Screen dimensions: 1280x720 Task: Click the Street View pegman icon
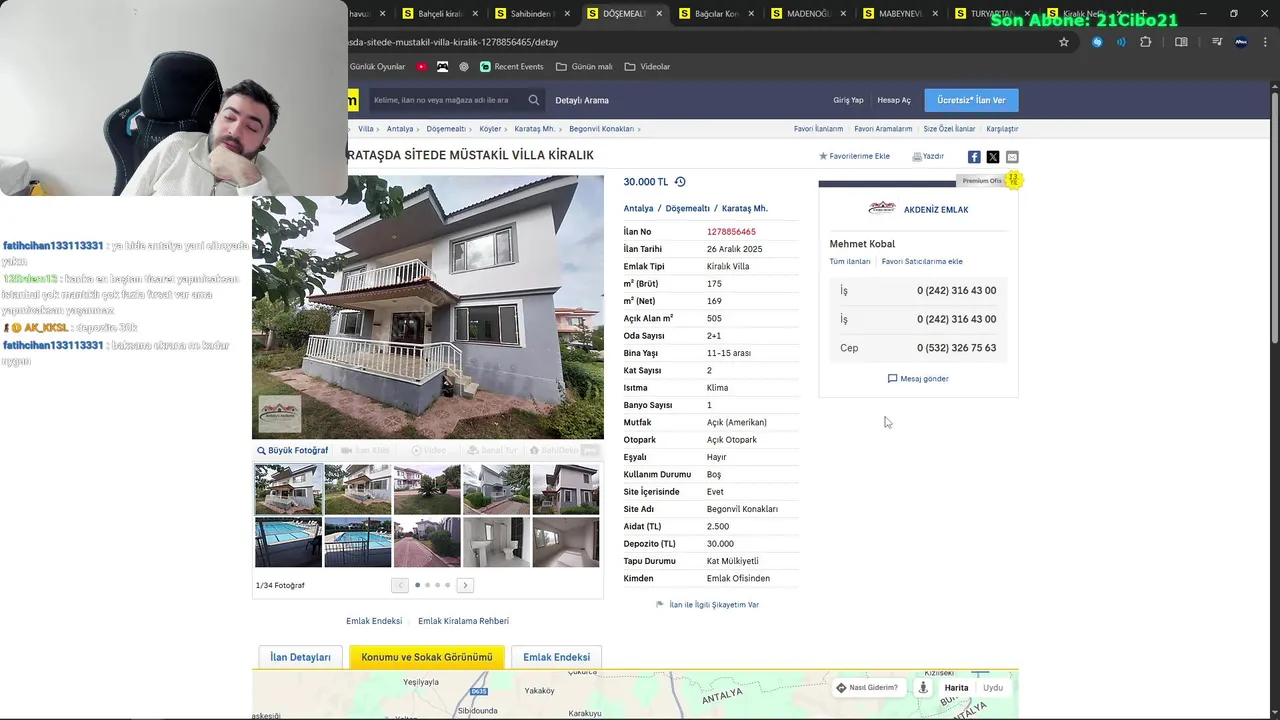(x=923, y=688)
